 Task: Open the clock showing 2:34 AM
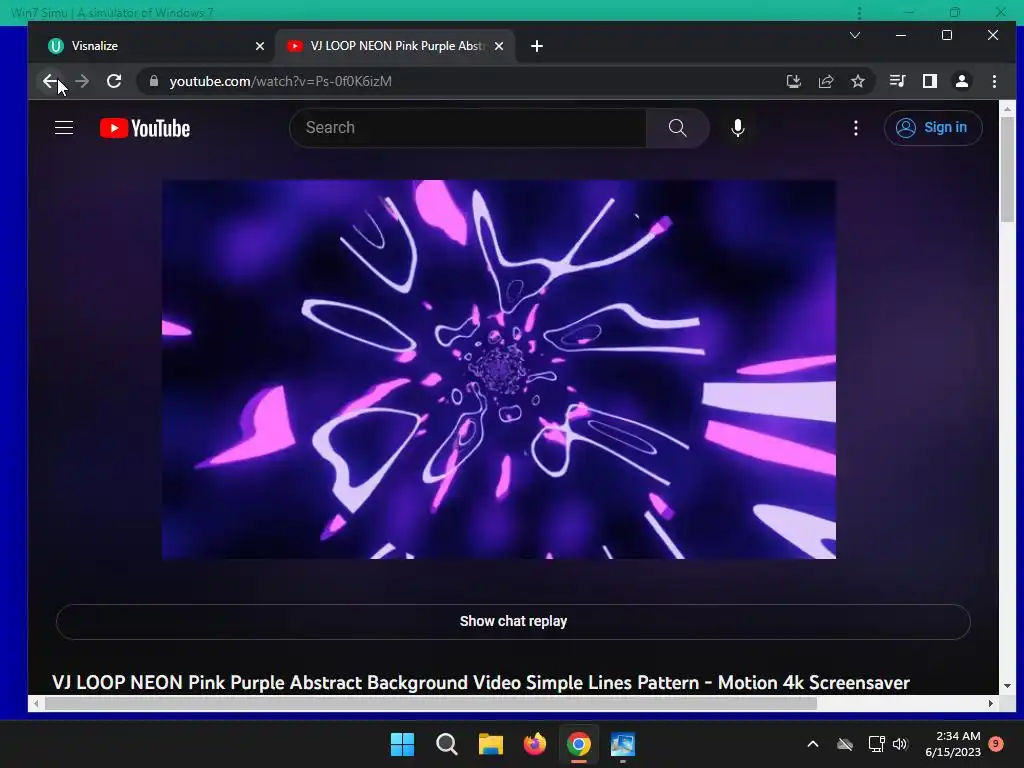pos(953,744)
